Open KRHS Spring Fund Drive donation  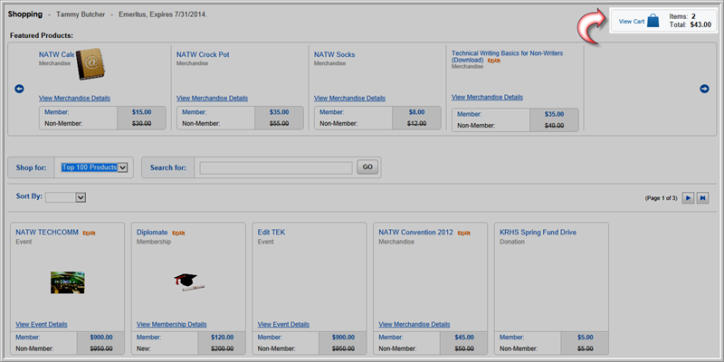tap(538, 232)
